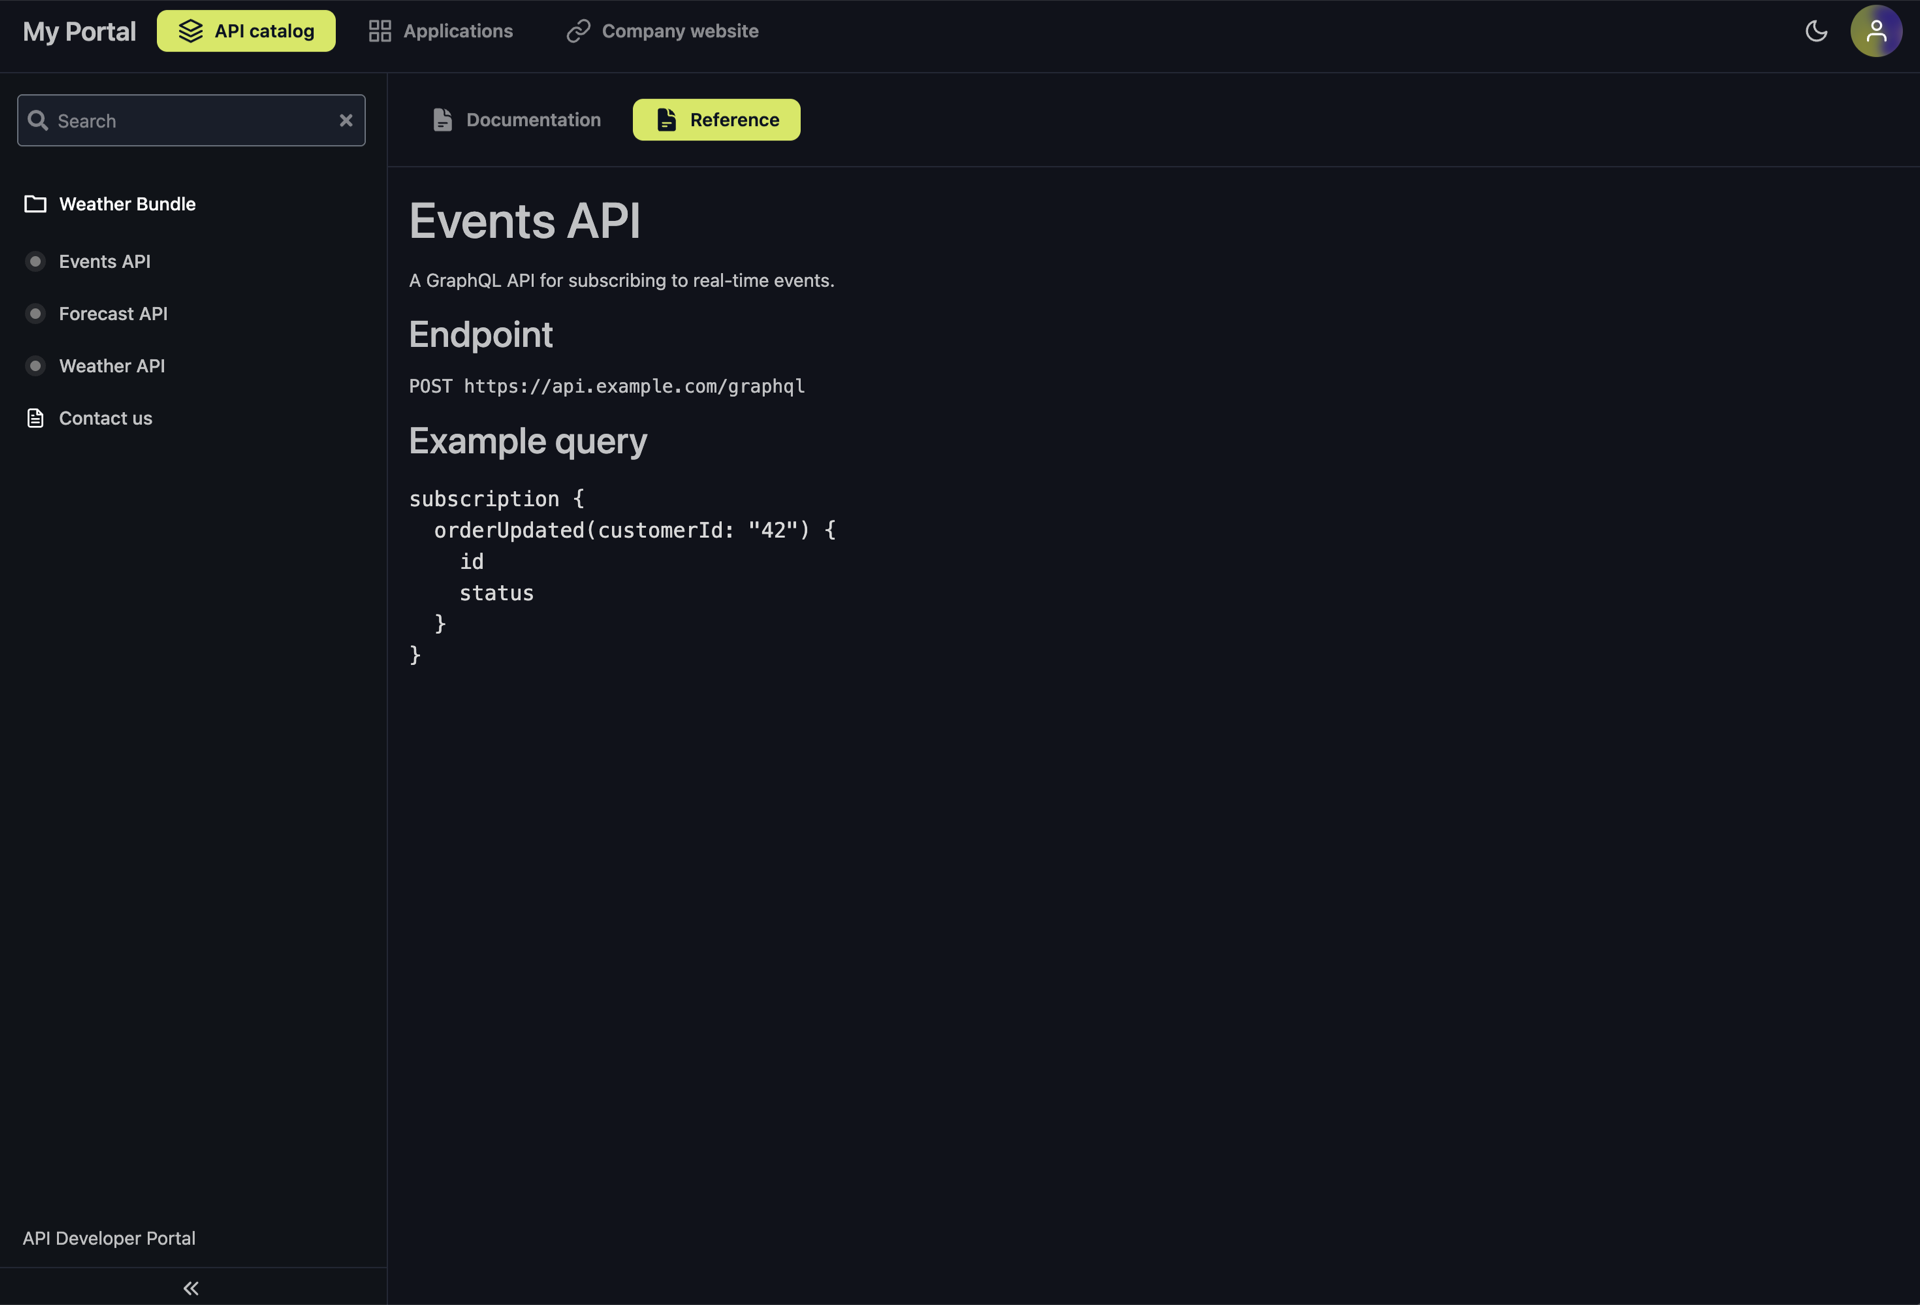1920x1305 pixels.
Task: Switch to the Documentation tab
Action: [516, 120]
